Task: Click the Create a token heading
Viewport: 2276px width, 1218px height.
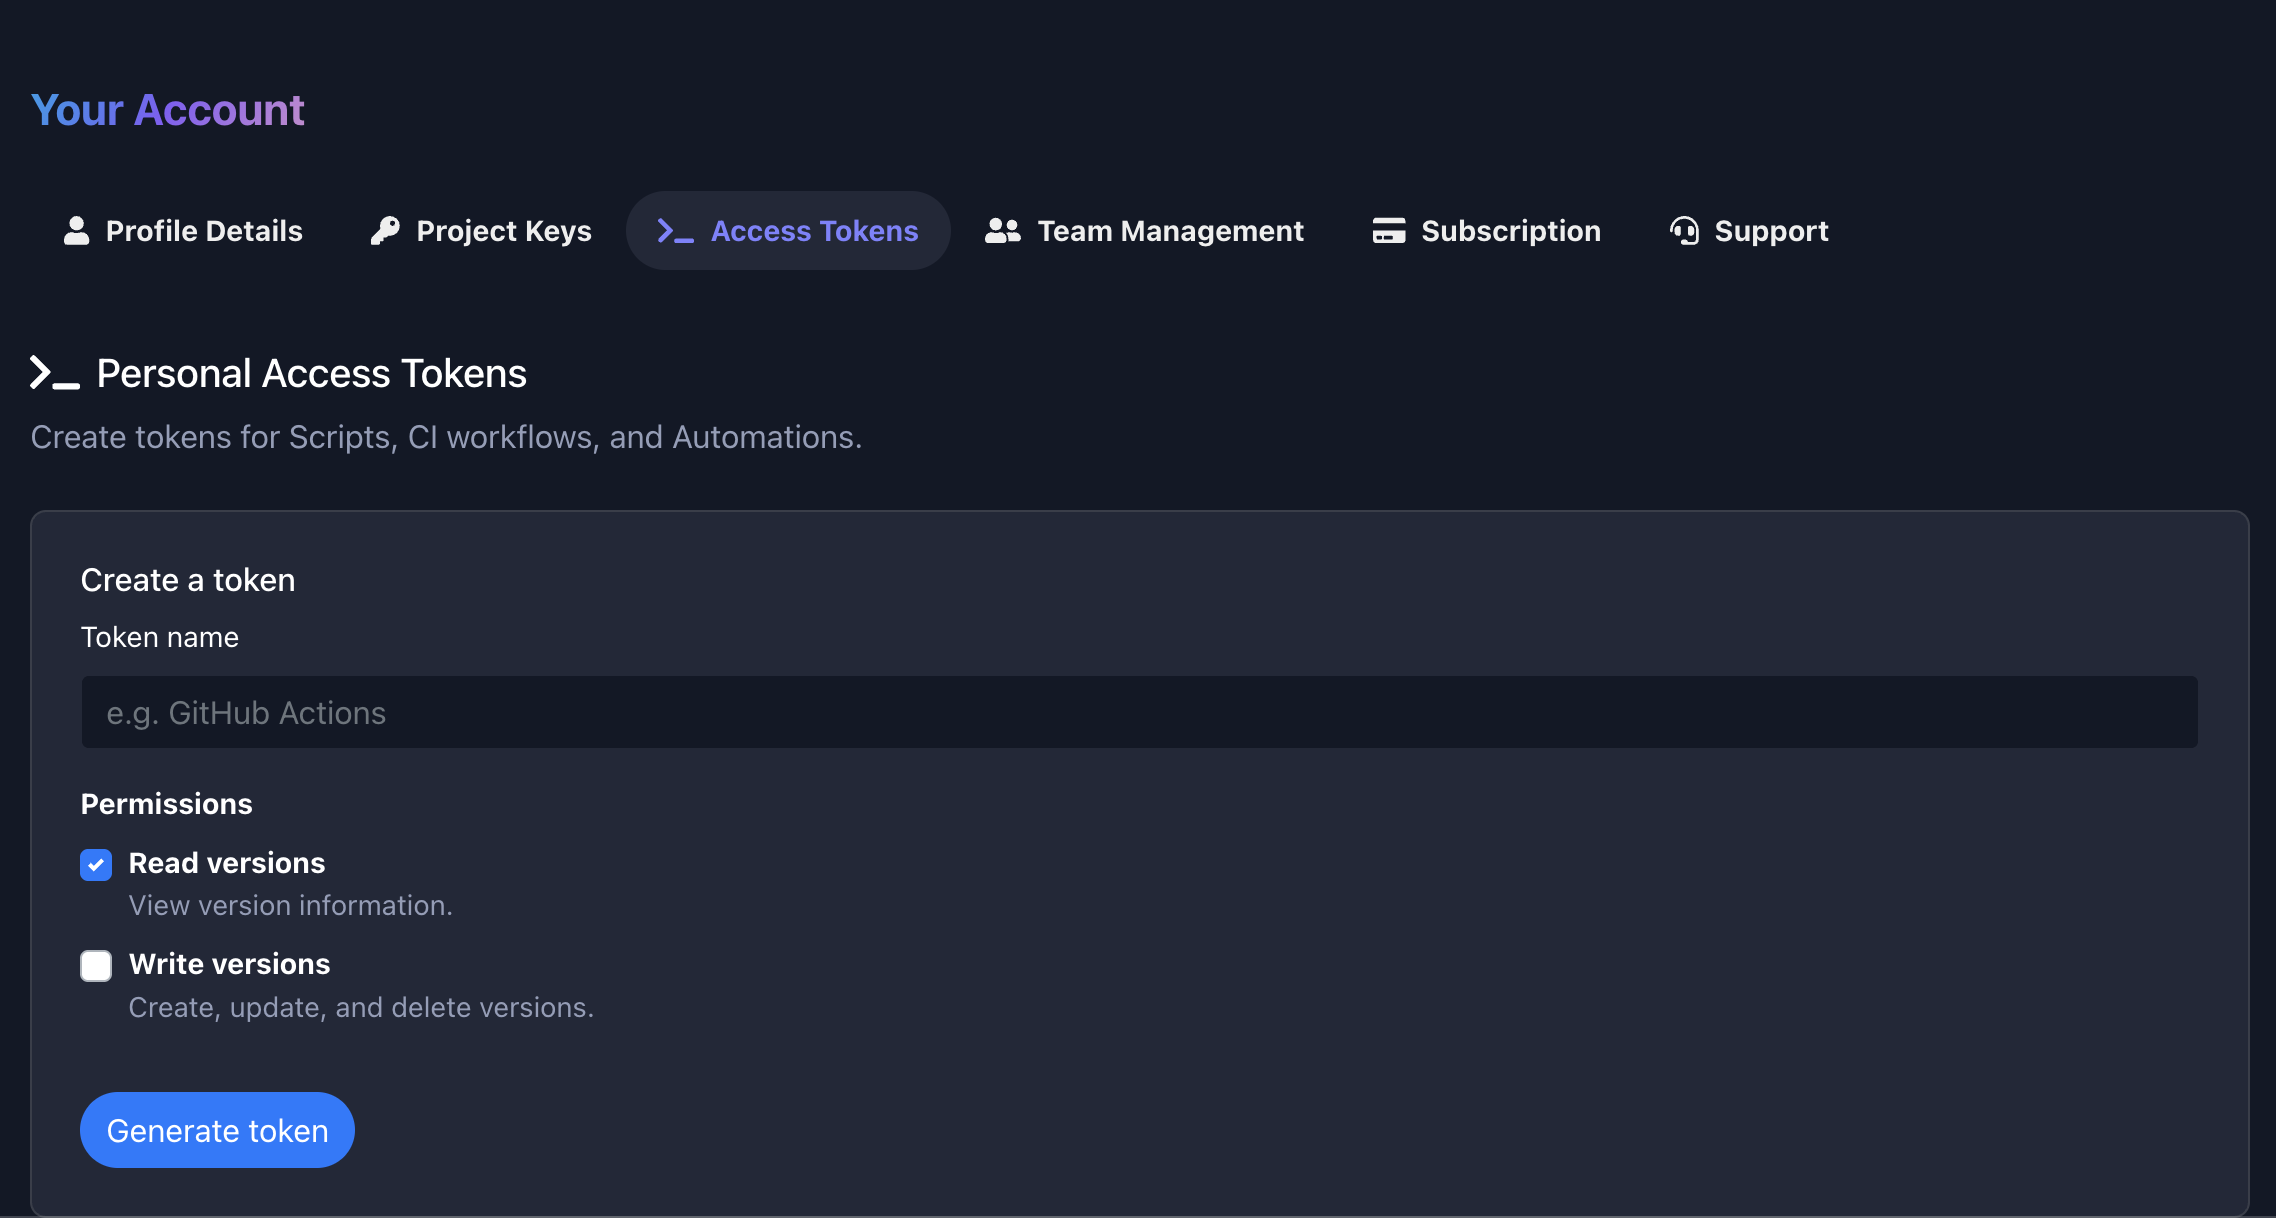Action: [188, 580]
